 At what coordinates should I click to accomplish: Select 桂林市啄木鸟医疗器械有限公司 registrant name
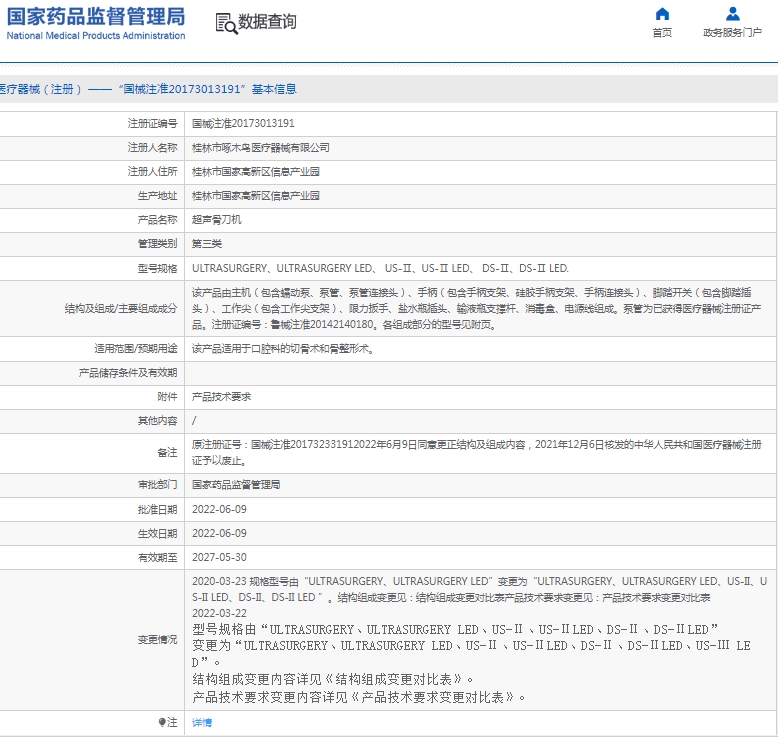point(260,148)
